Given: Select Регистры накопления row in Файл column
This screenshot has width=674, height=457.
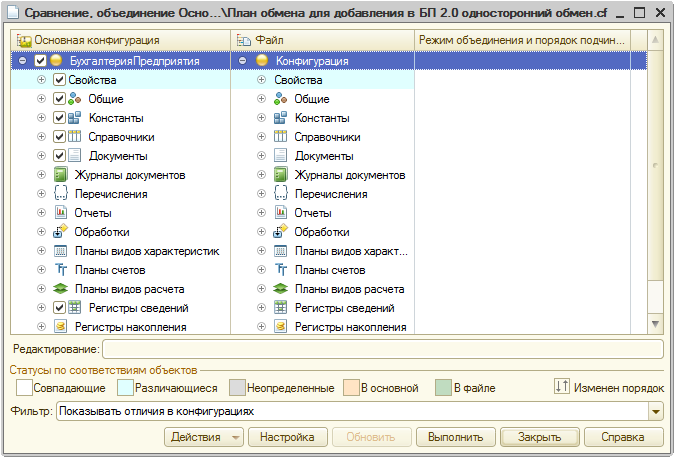Looking at the screenshot, I should [x=322, y=326].
